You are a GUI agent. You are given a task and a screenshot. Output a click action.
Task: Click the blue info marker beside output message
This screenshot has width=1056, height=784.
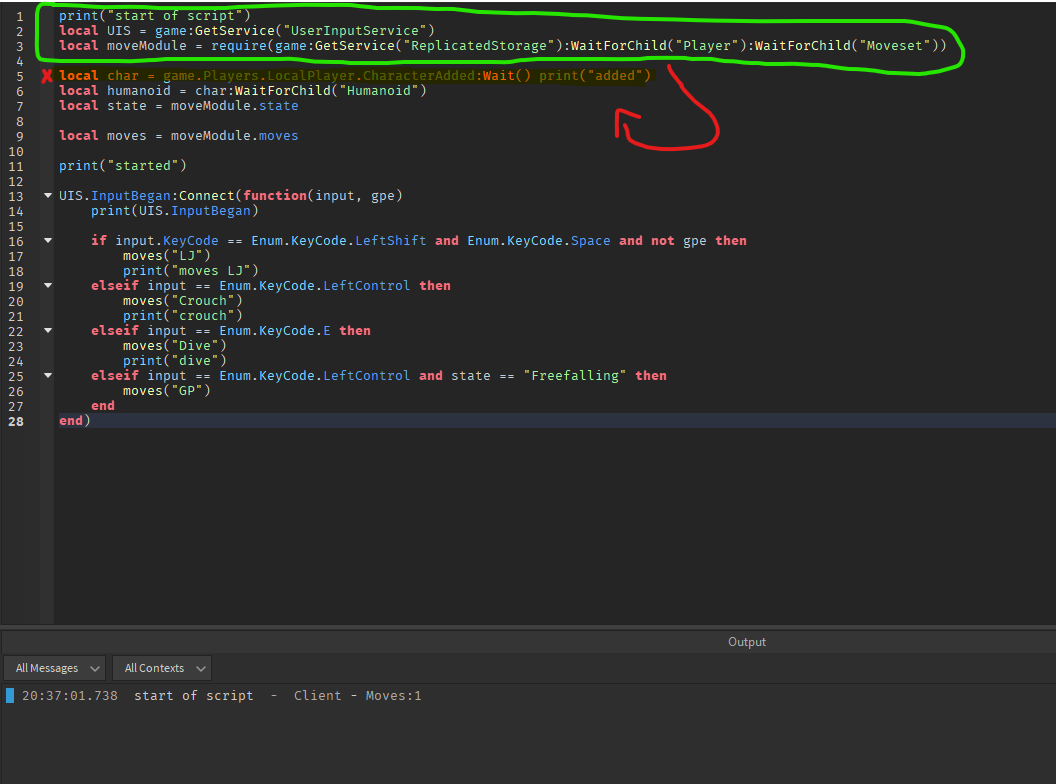(x=10, y=695)
